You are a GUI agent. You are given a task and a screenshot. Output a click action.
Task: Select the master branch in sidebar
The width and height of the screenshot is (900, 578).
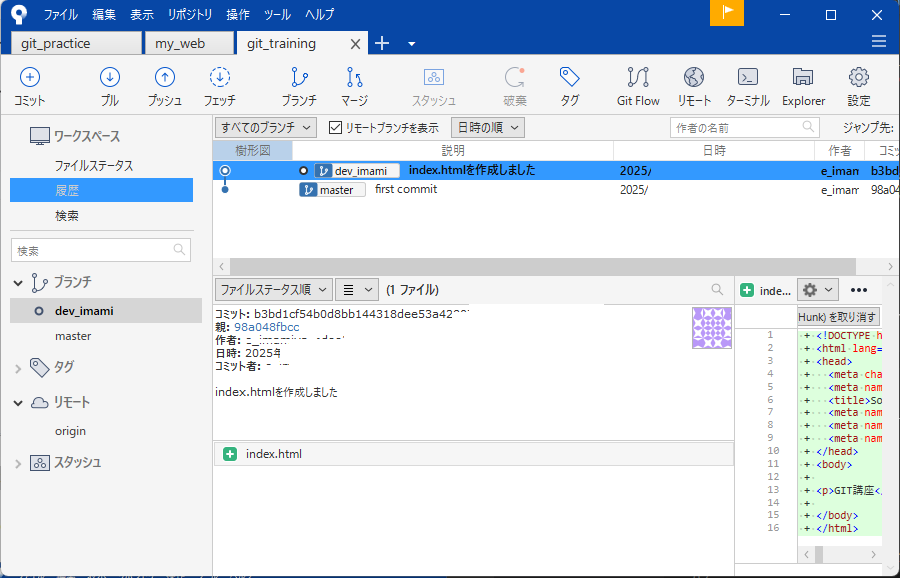coord(73,337)
